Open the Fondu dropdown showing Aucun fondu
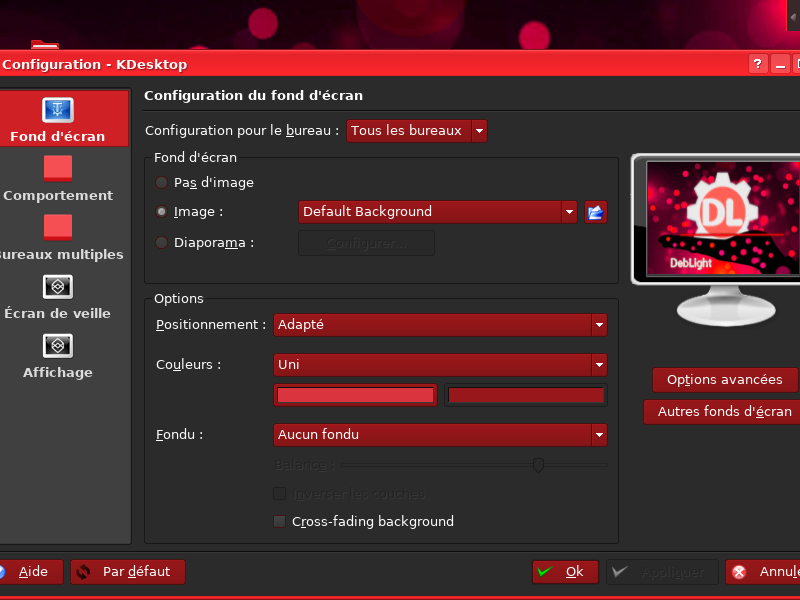The width and height of the screenshot is (800, 600). (440, 435)
